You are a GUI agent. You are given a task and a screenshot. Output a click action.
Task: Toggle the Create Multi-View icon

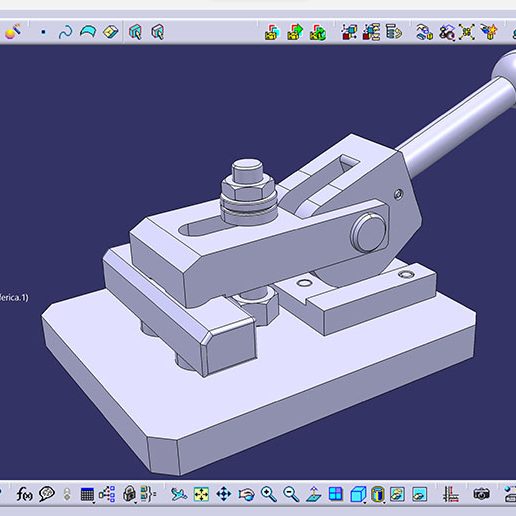point(336,494)
